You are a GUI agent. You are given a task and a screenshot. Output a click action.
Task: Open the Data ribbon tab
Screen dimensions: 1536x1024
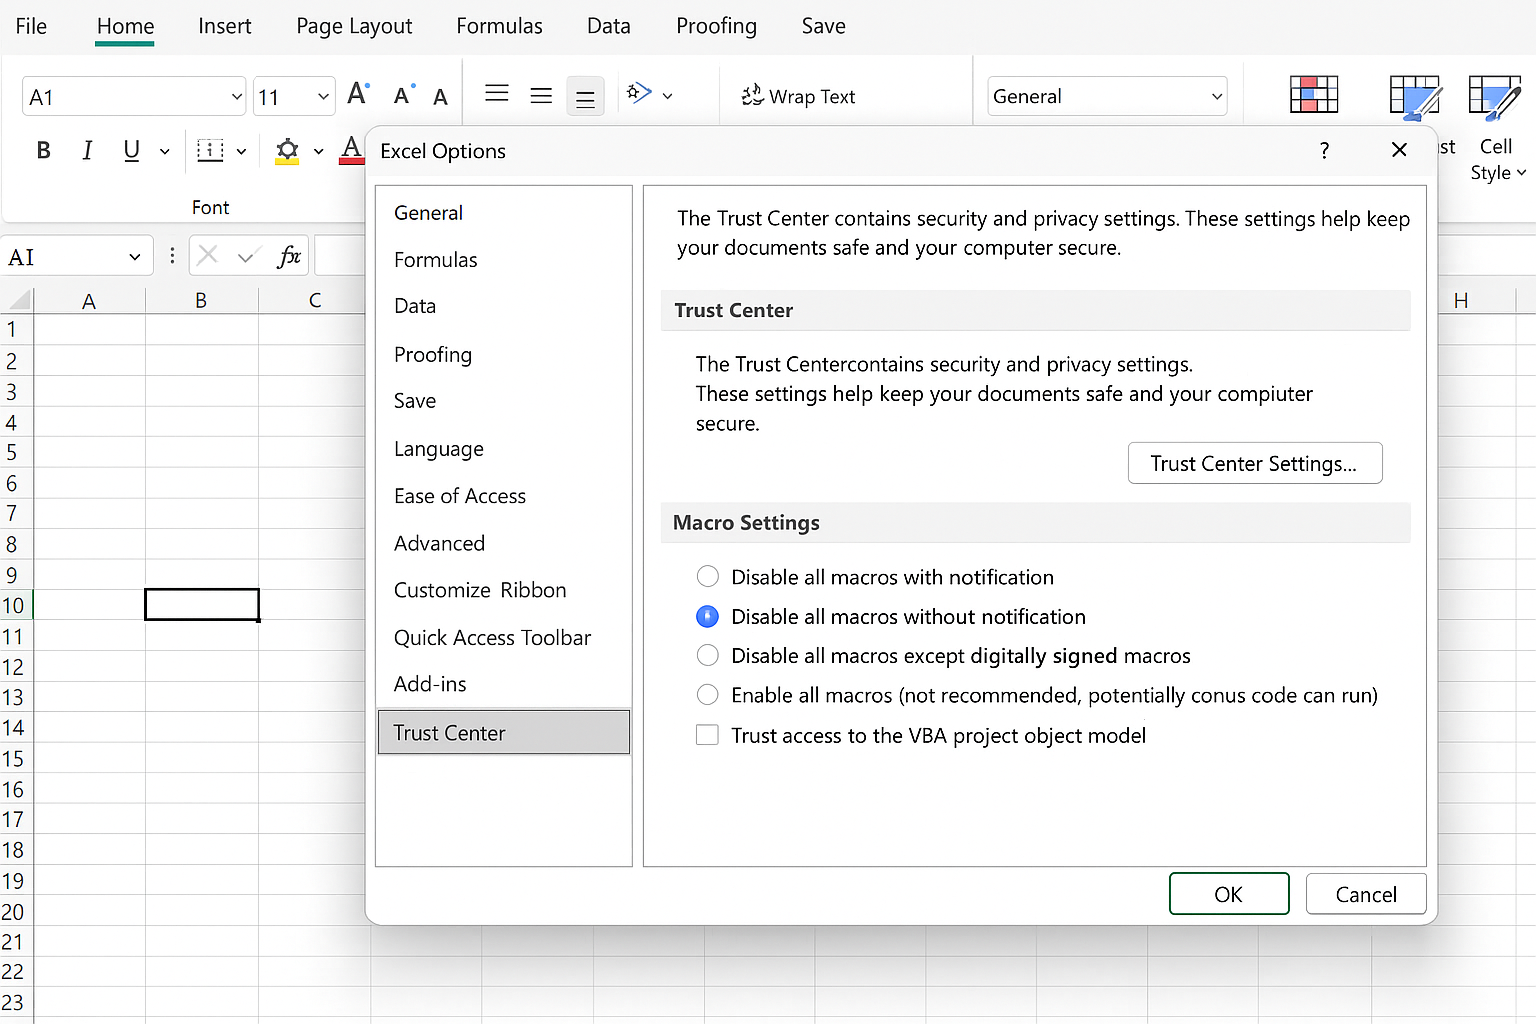(x=608, y=26)
